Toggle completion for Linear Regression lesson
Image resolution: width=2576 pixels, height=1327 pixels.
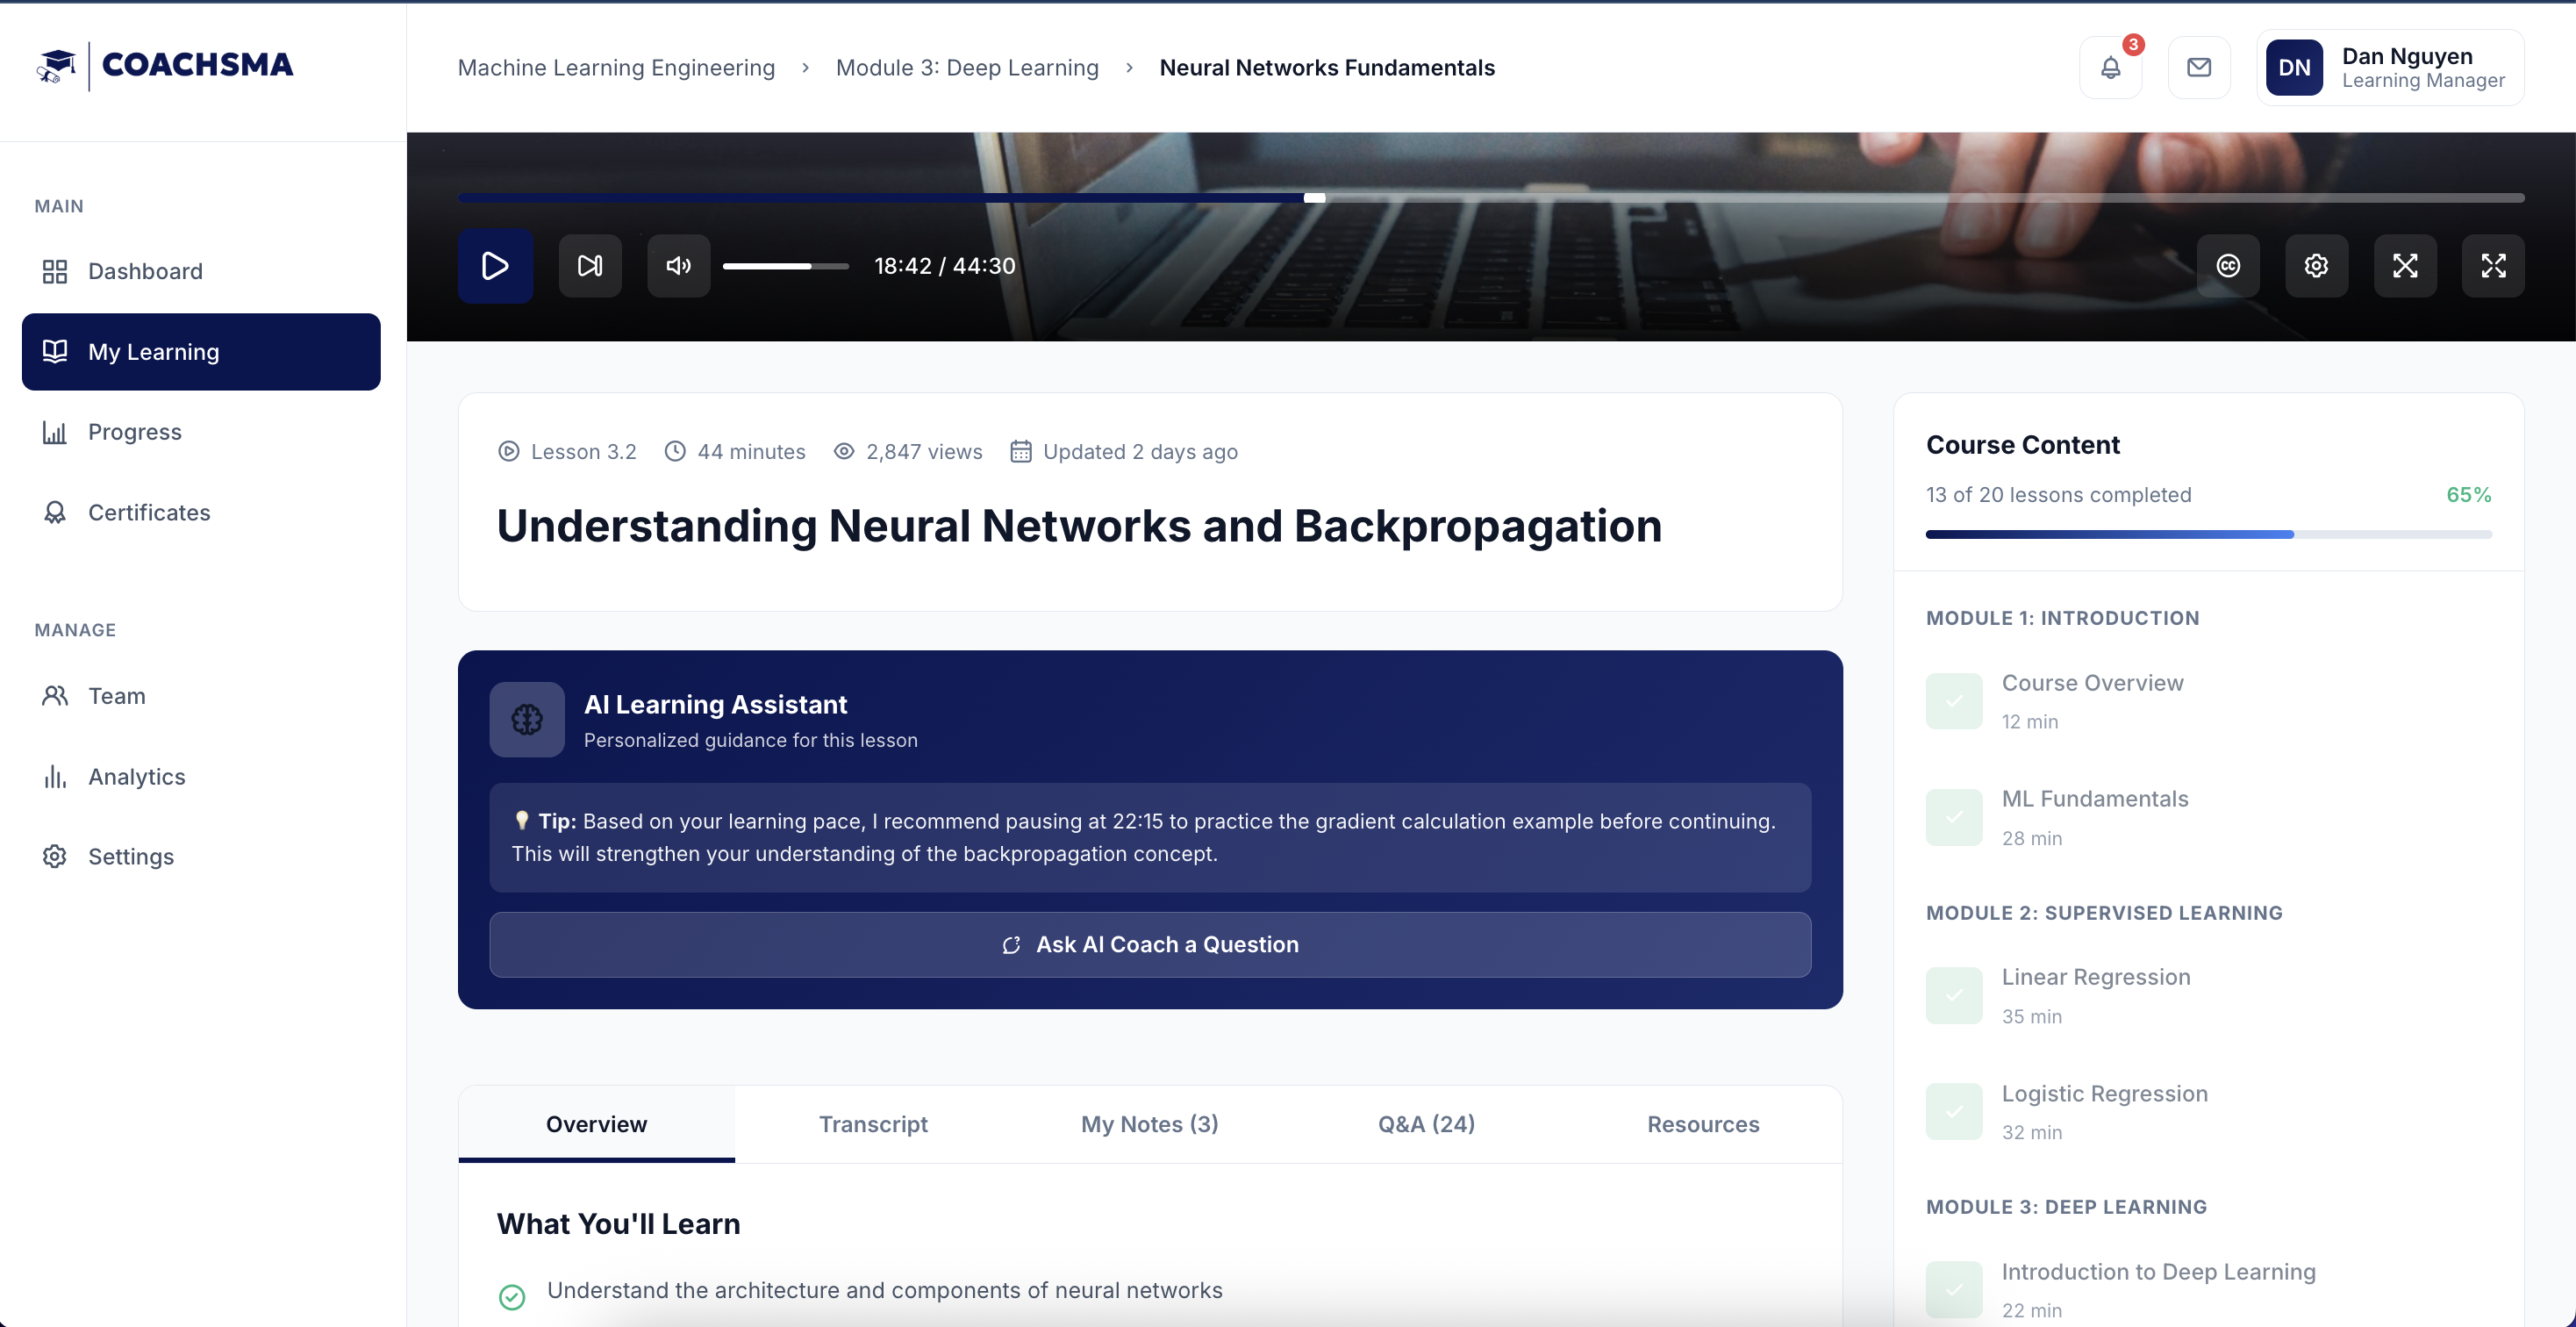click(1954, 995)
